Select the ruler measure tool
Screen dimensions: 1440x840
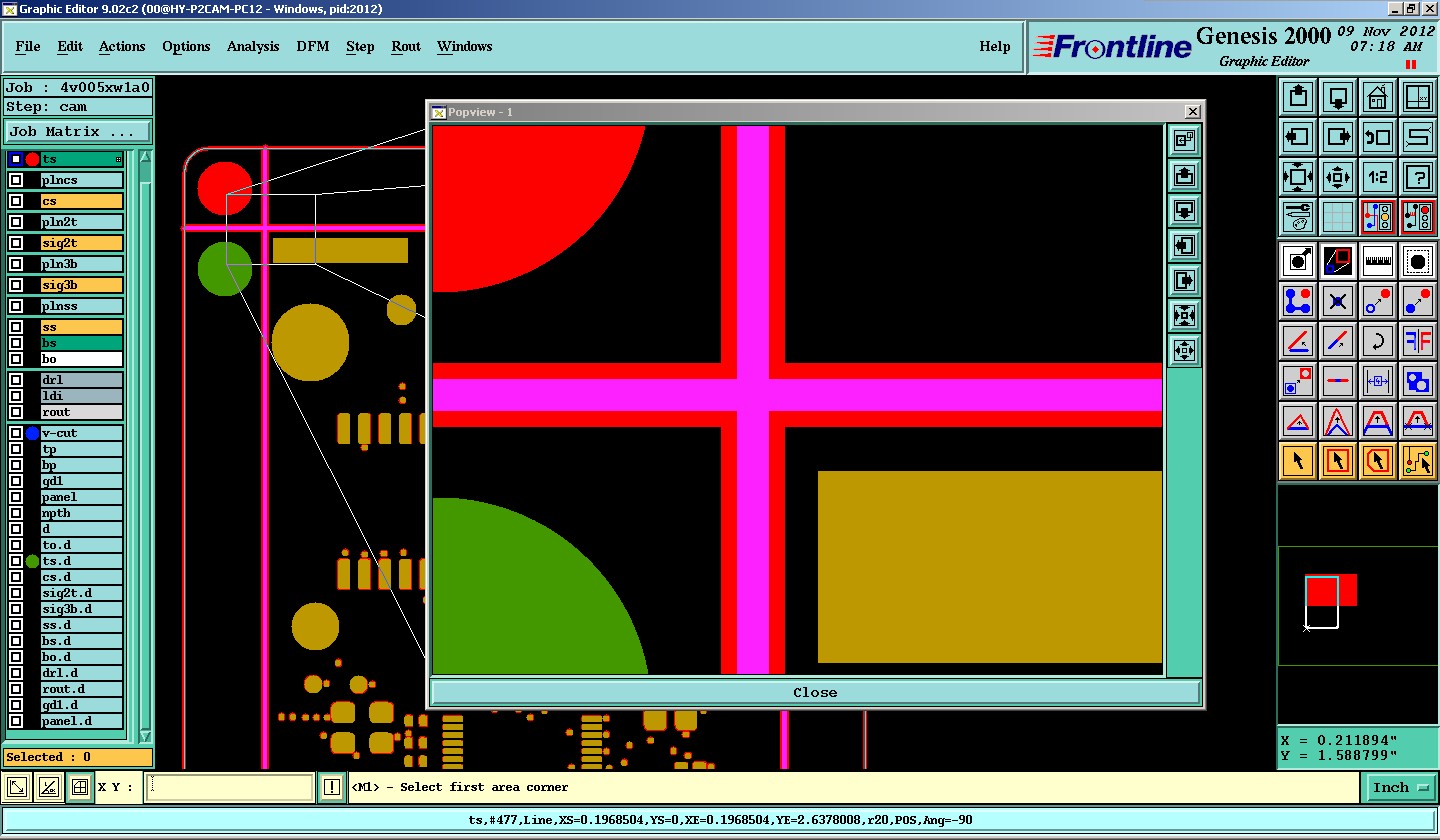(1377, 261)
